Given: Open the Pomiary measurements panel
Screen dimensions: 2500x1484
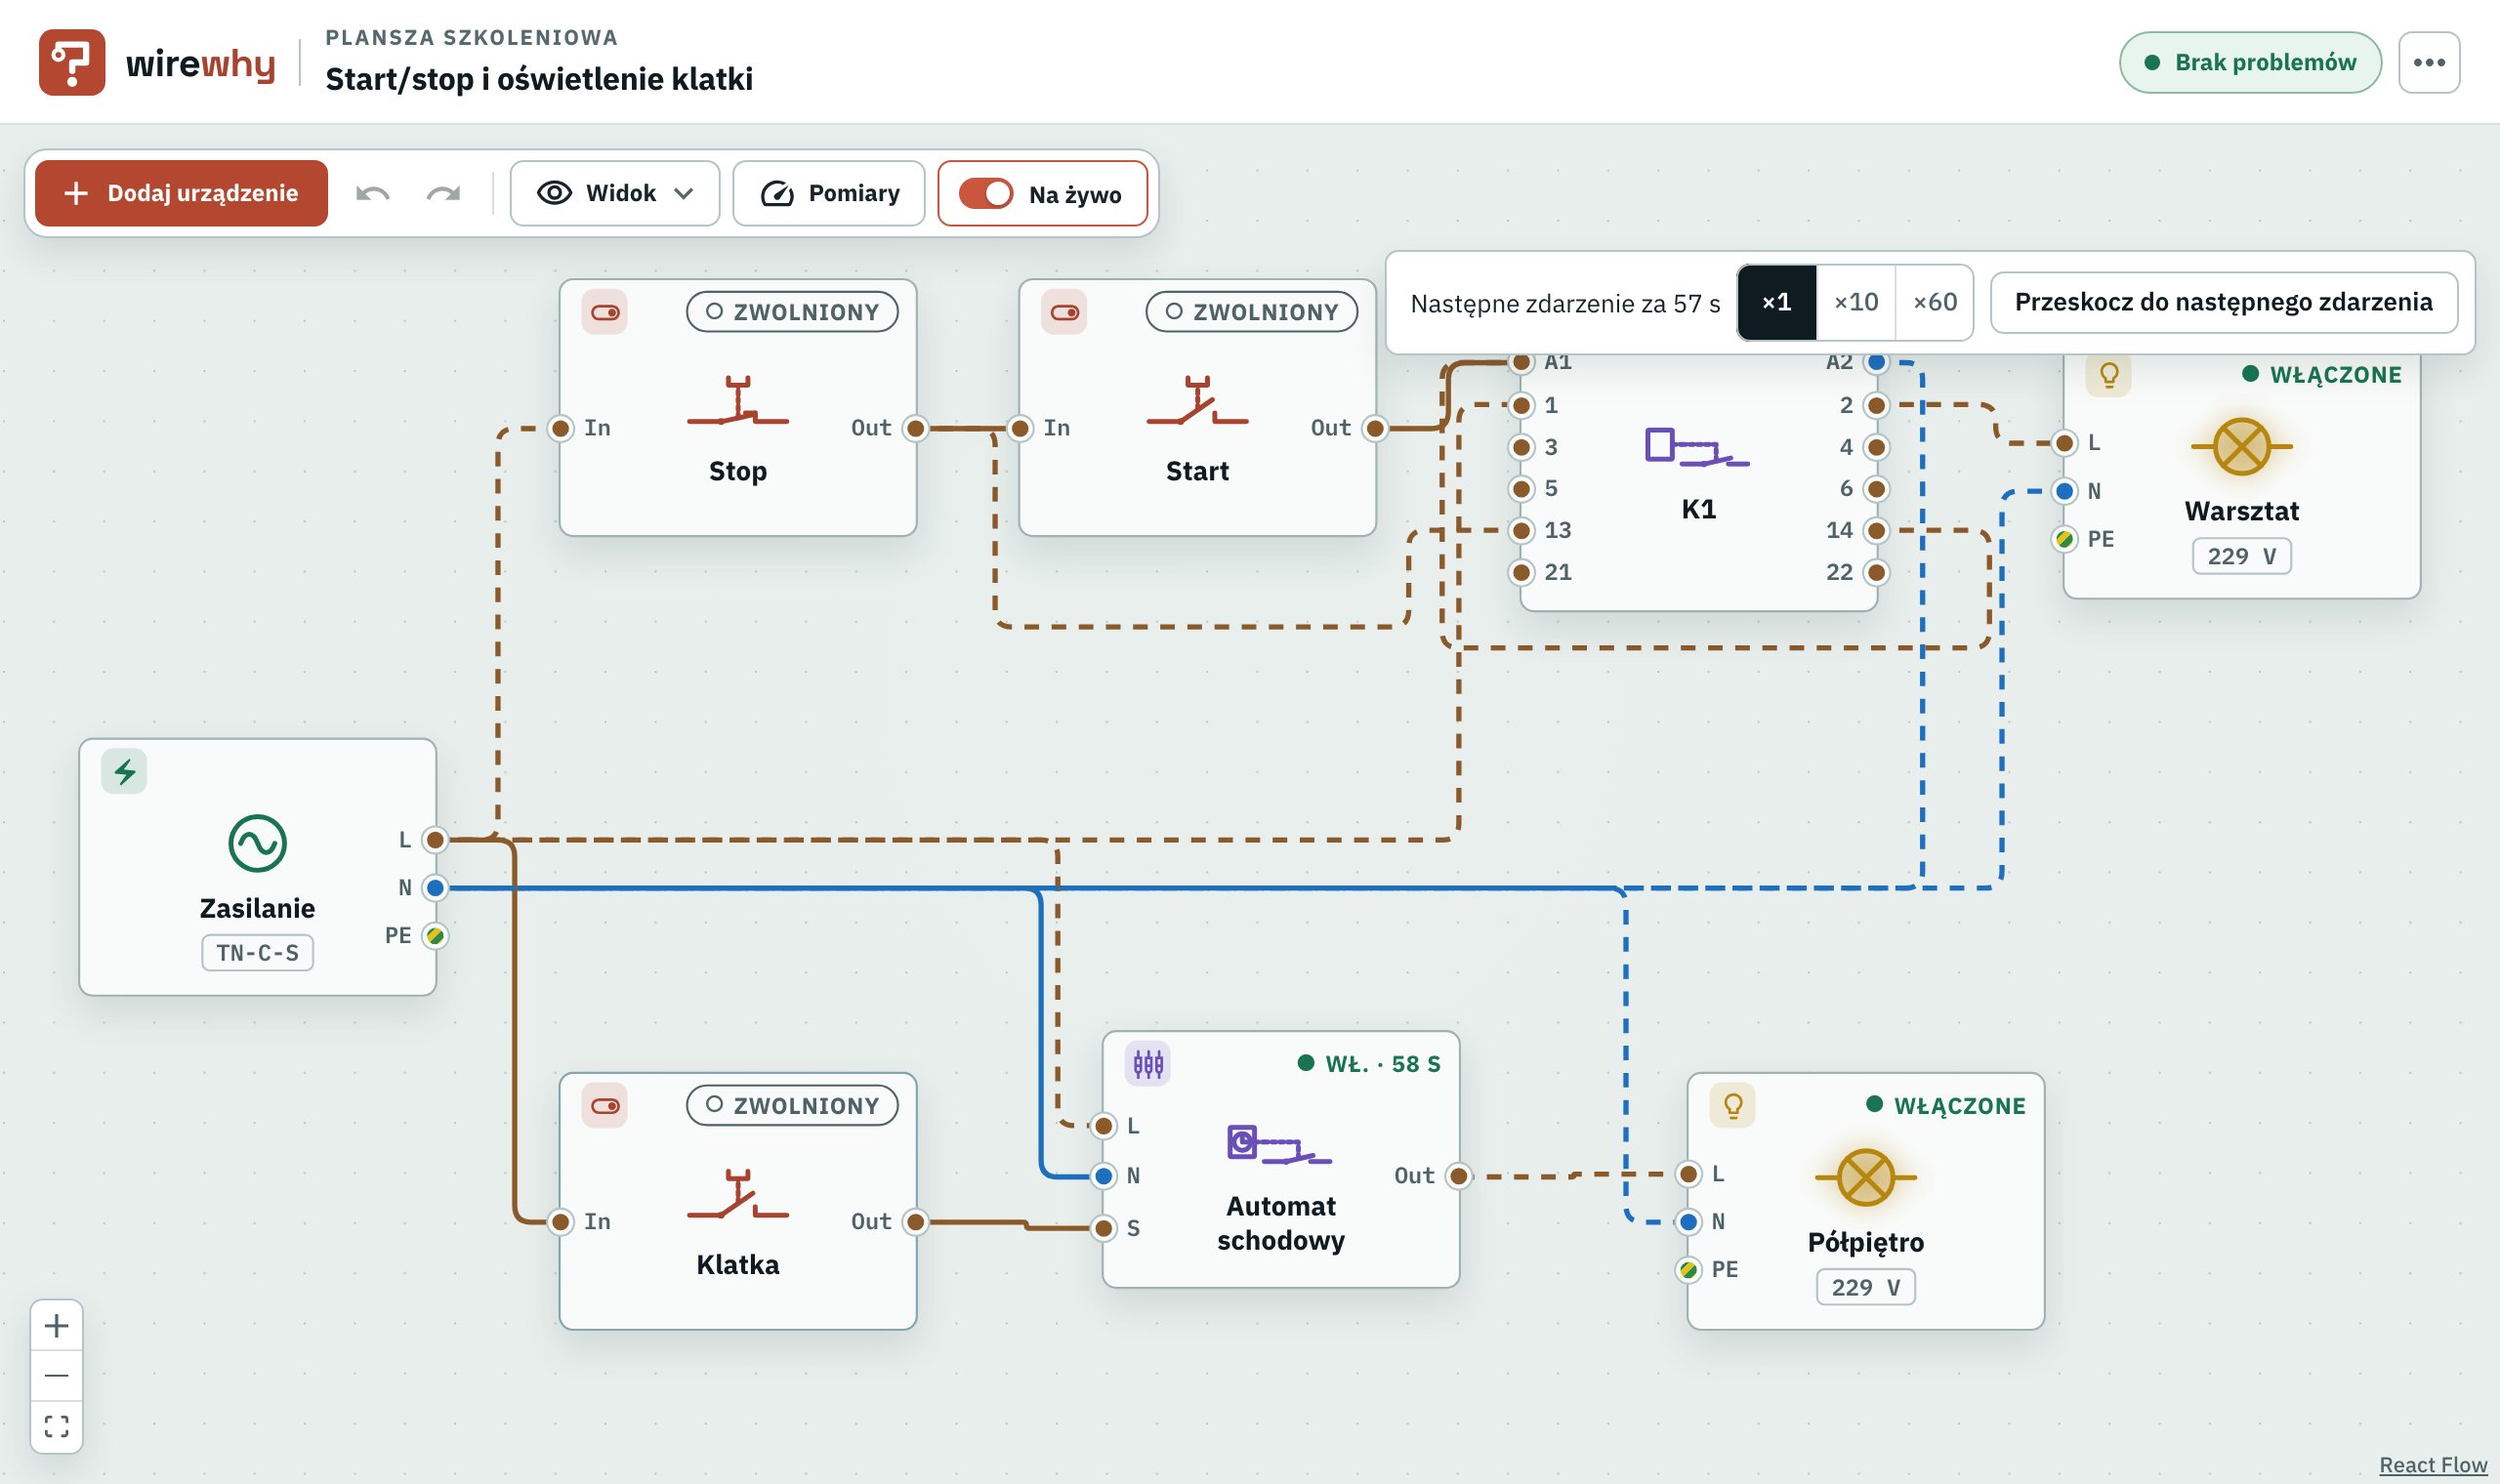Looking at the screenshot, I should coord(829,193).
